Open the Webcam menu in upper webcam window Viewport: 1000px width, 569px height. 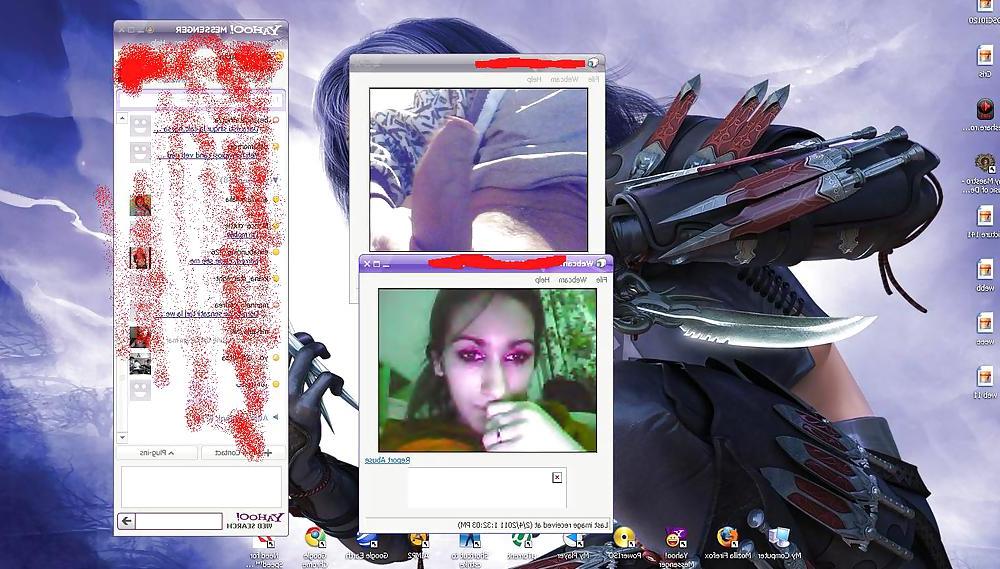(564, 79)
